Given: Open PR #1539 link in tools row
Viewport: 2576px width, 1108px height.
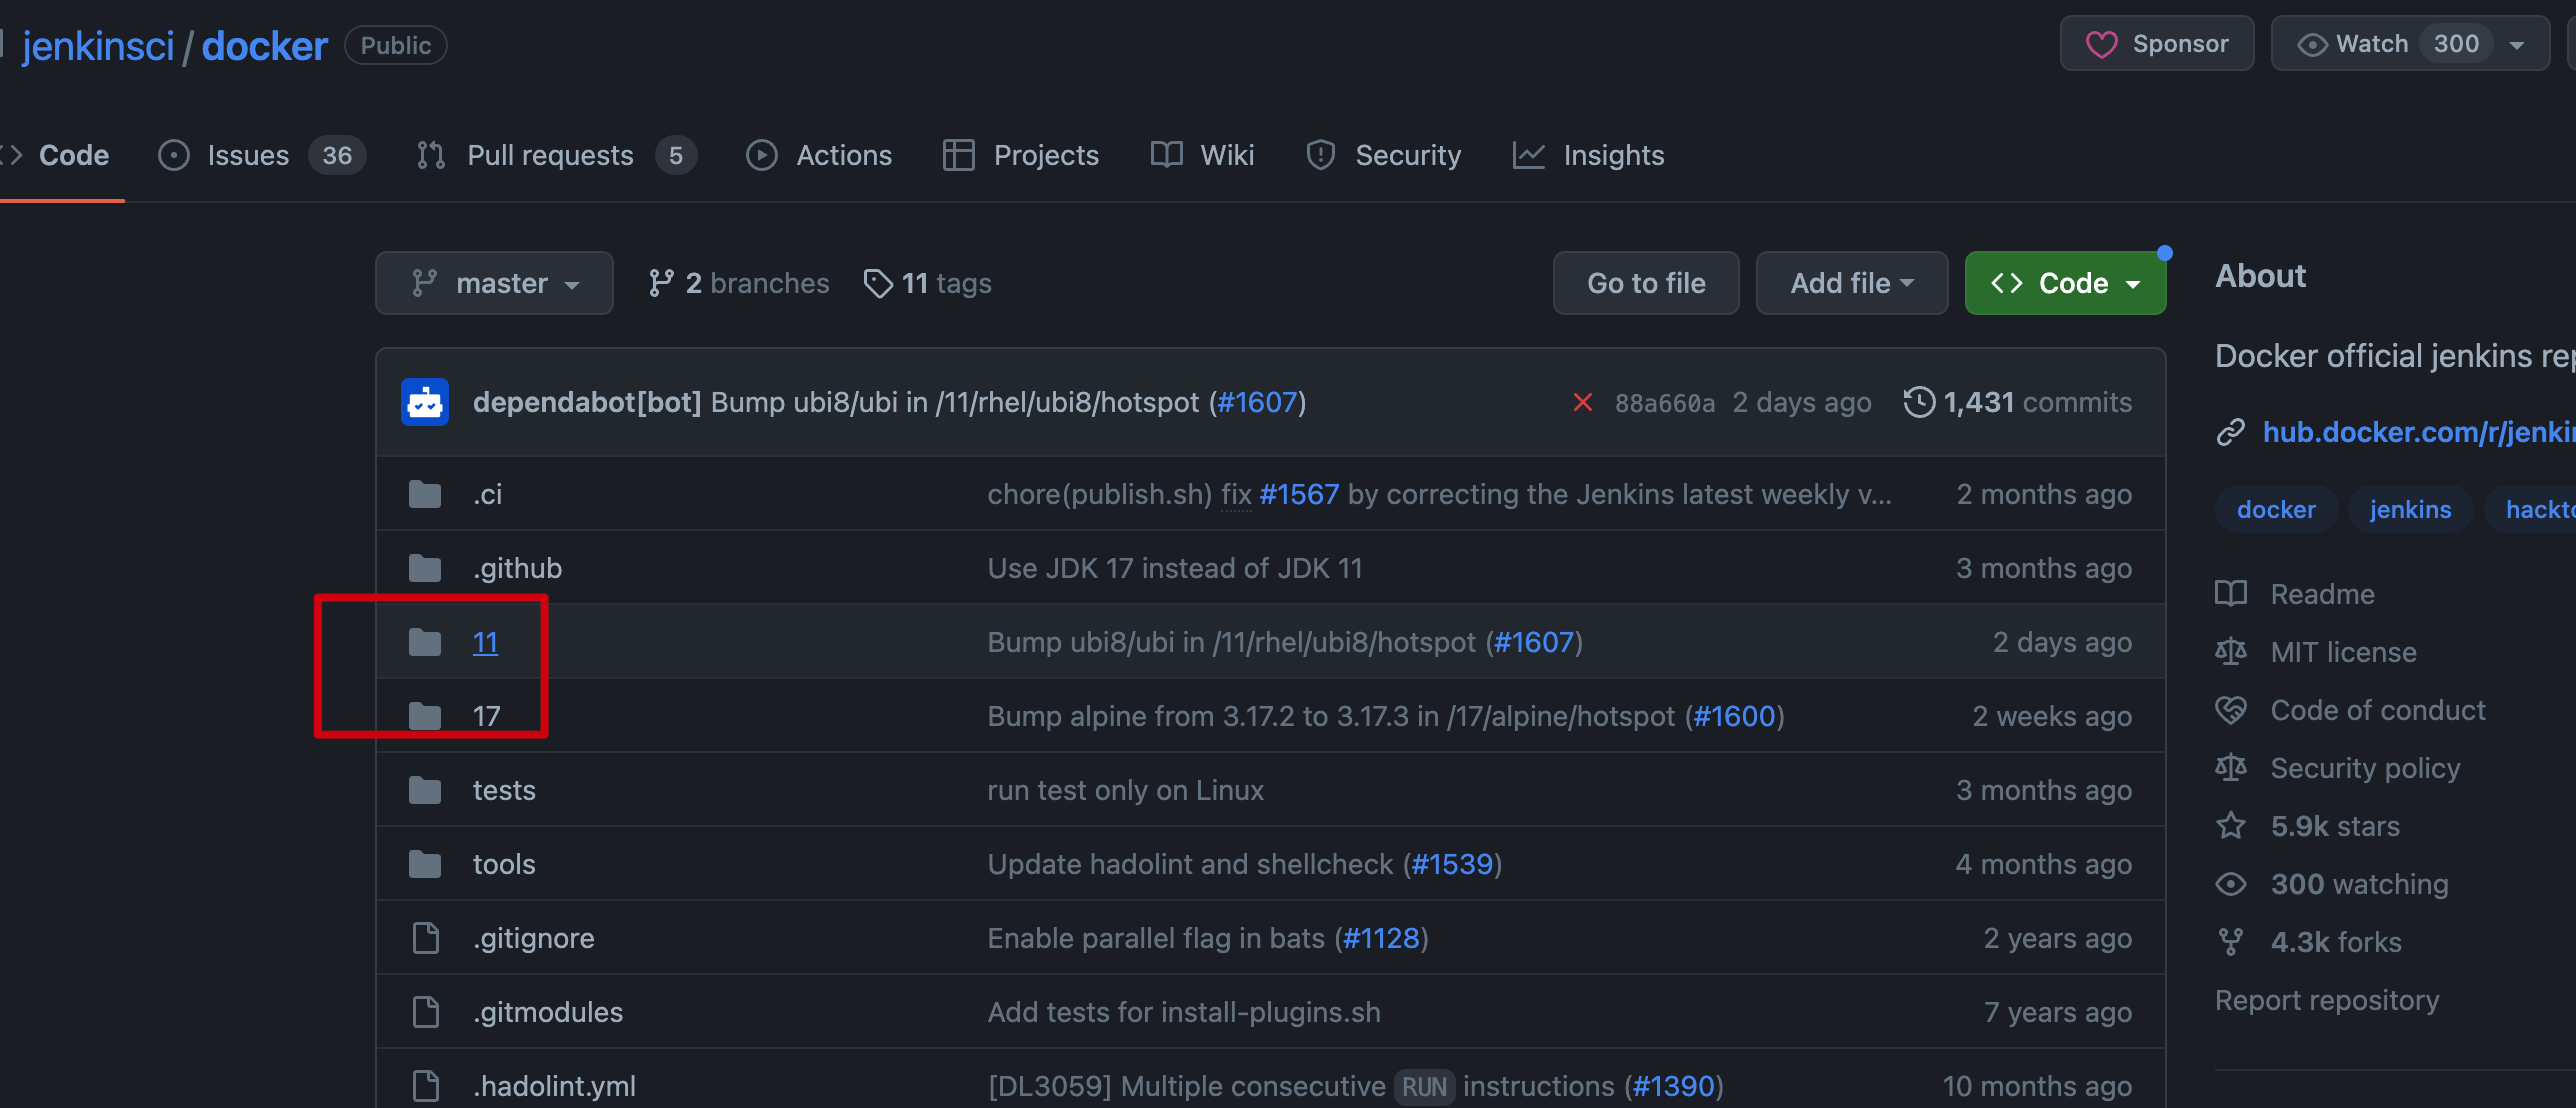Looking at the screenshot, I should click(x=1452, y=864).
